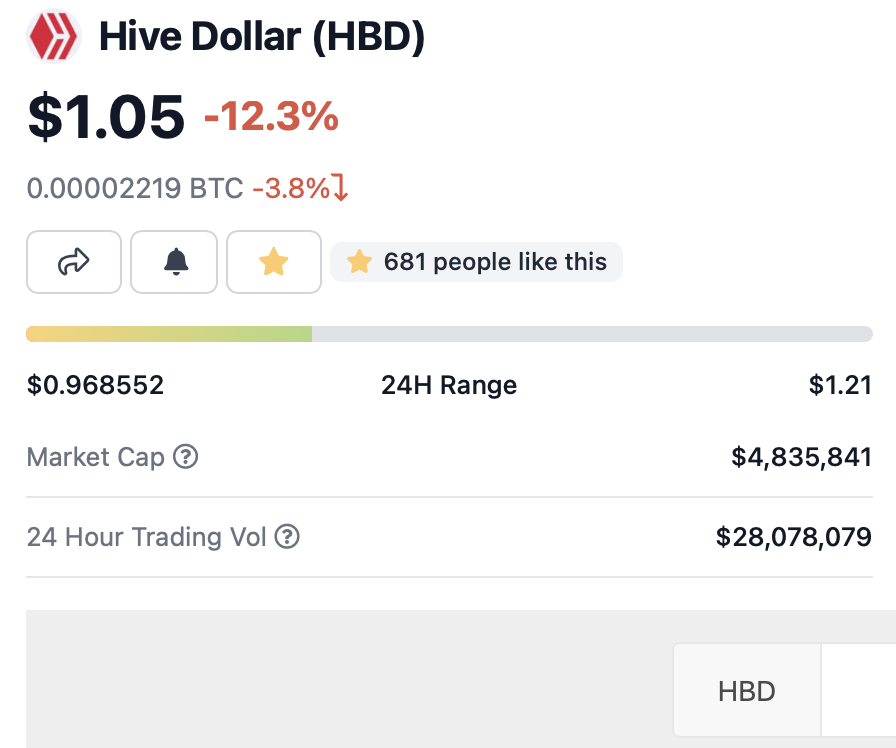
Task: Click the Market Cap help question mark
Action: 186,457
